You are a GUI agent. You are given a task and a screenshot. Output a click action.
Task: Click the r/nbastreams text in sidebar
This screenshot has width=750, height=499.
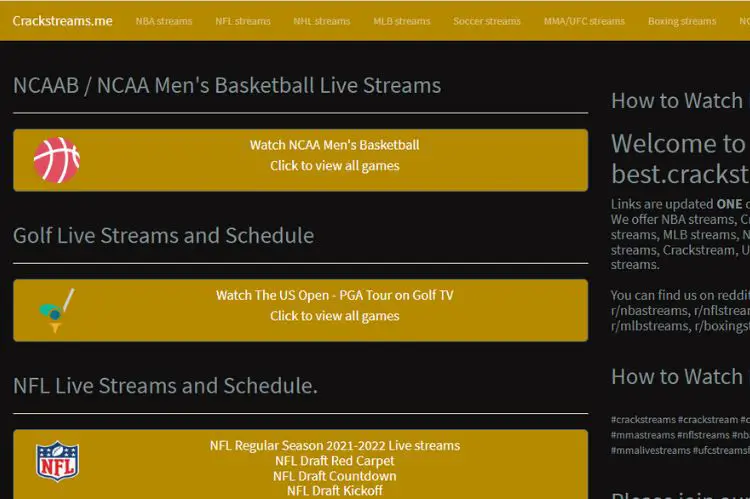coord(650,311)
